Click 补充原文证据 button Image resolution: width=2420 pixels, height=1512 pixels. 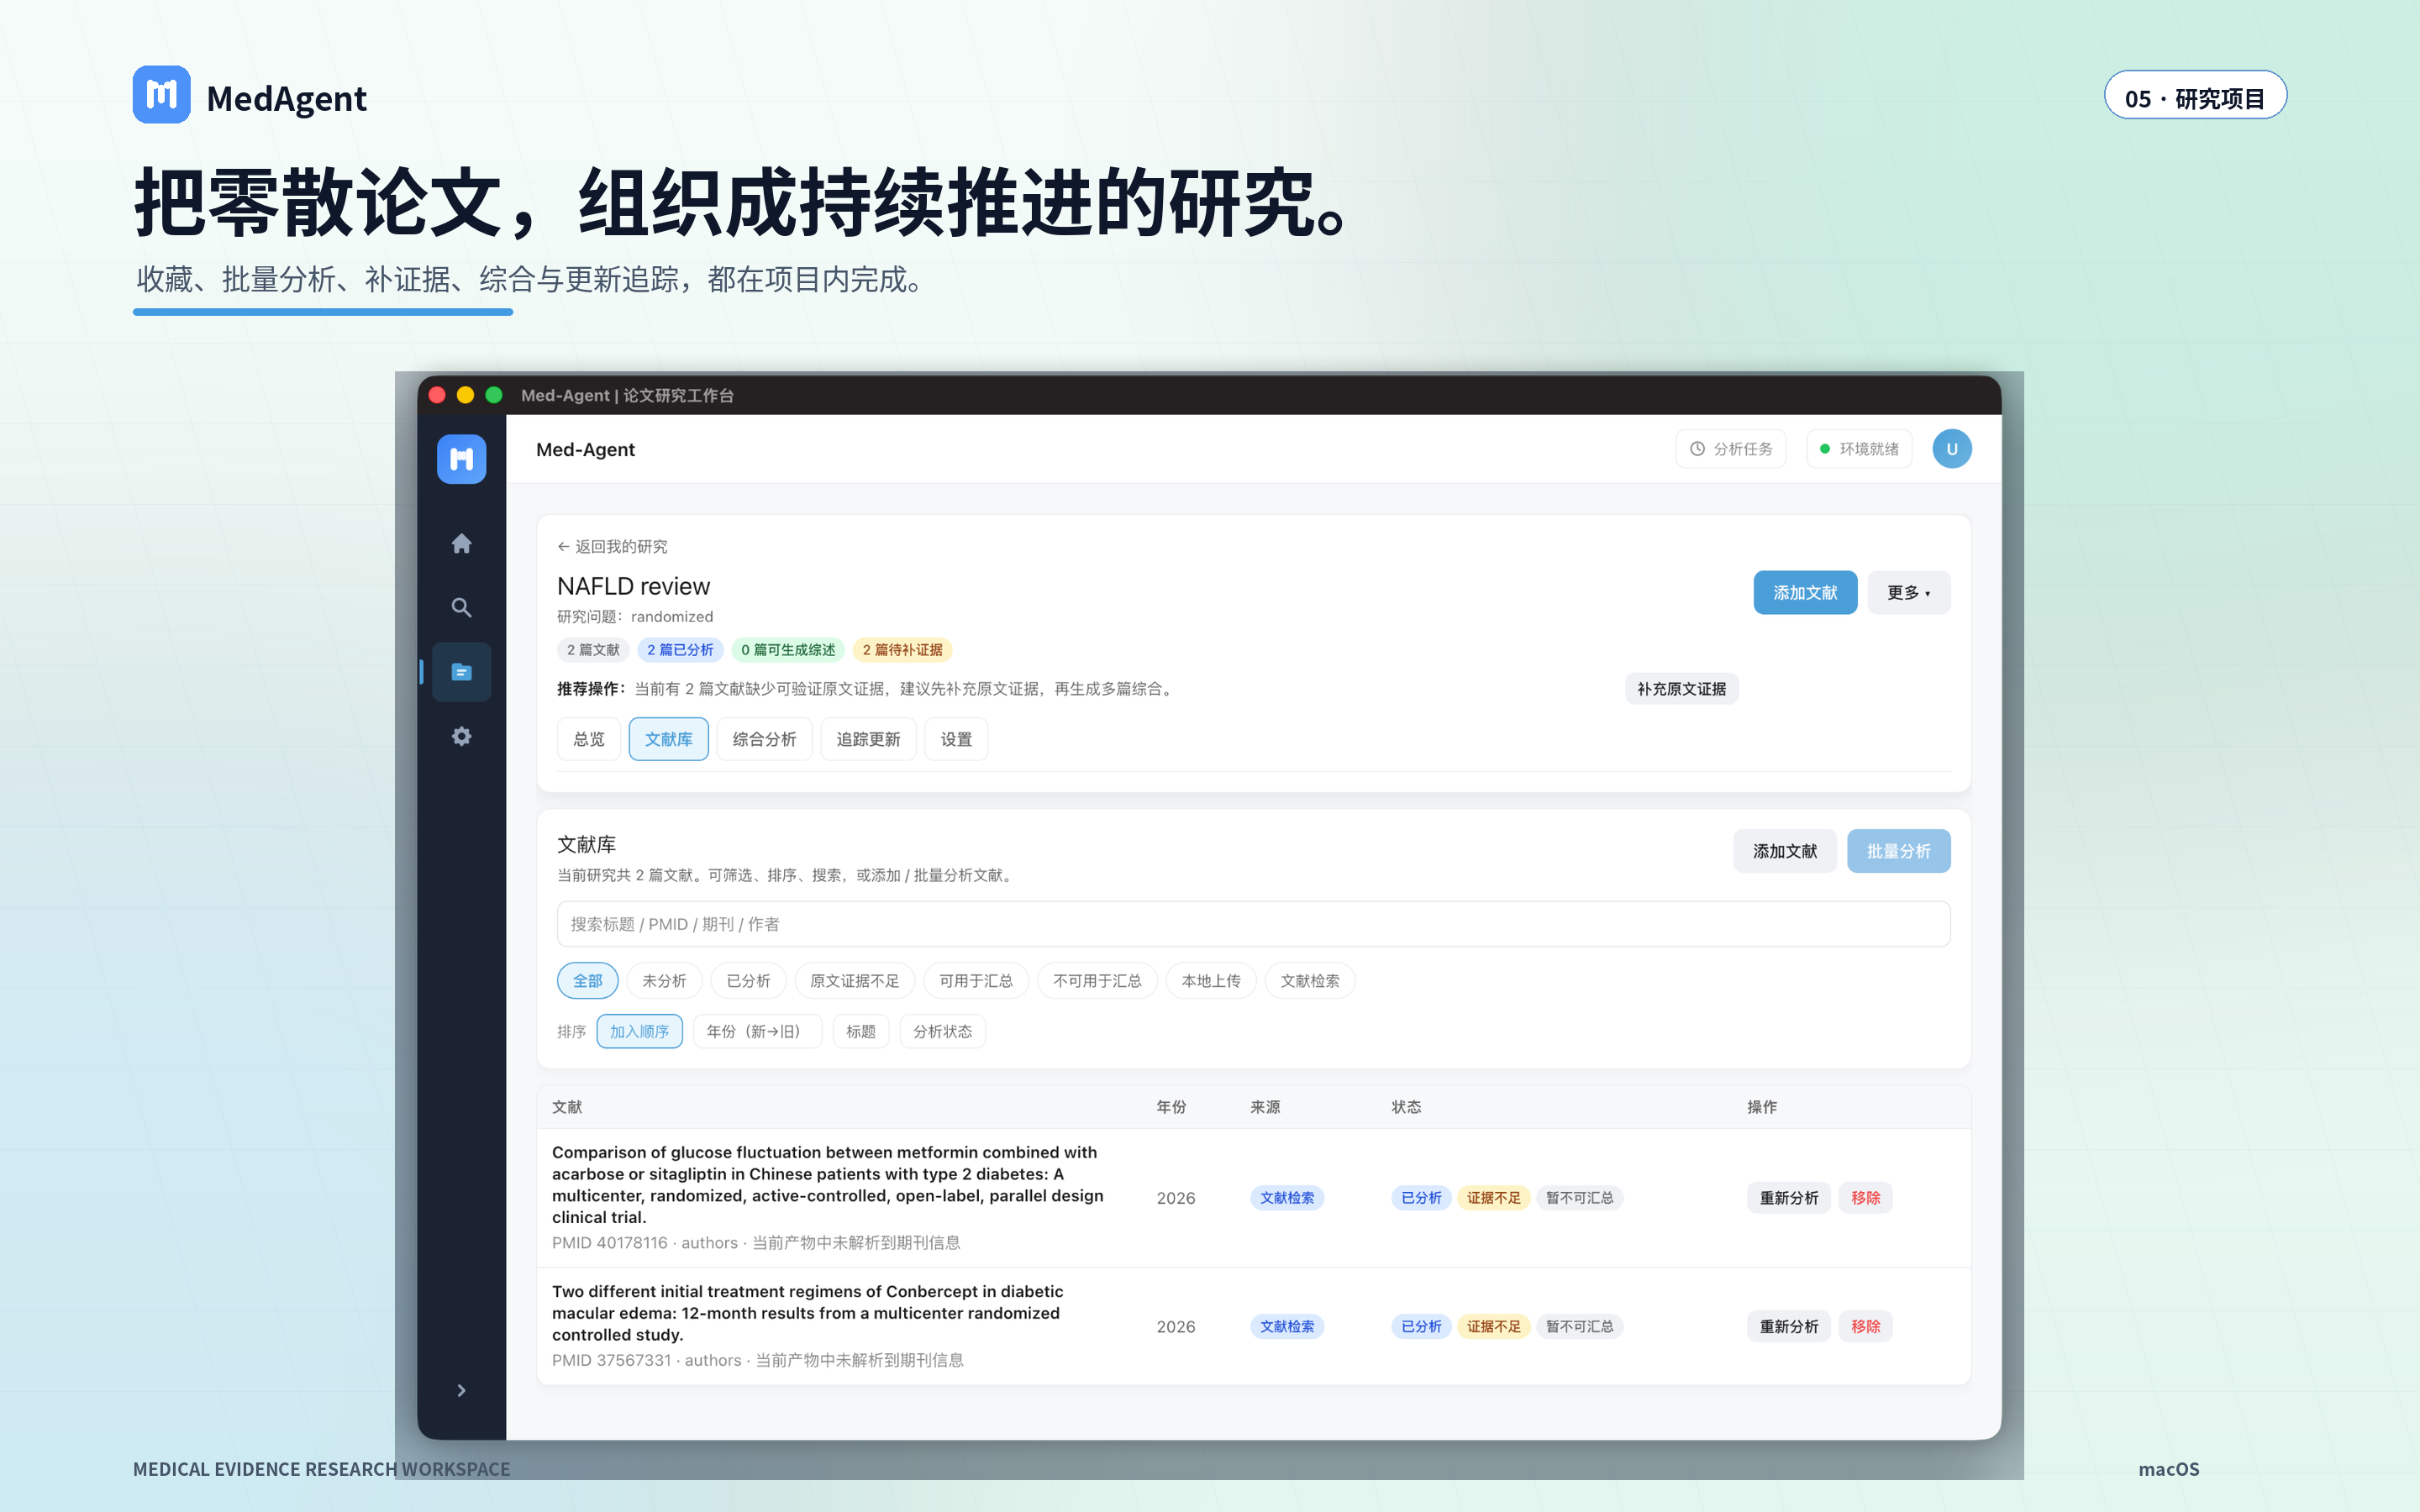click(1681, 689)
